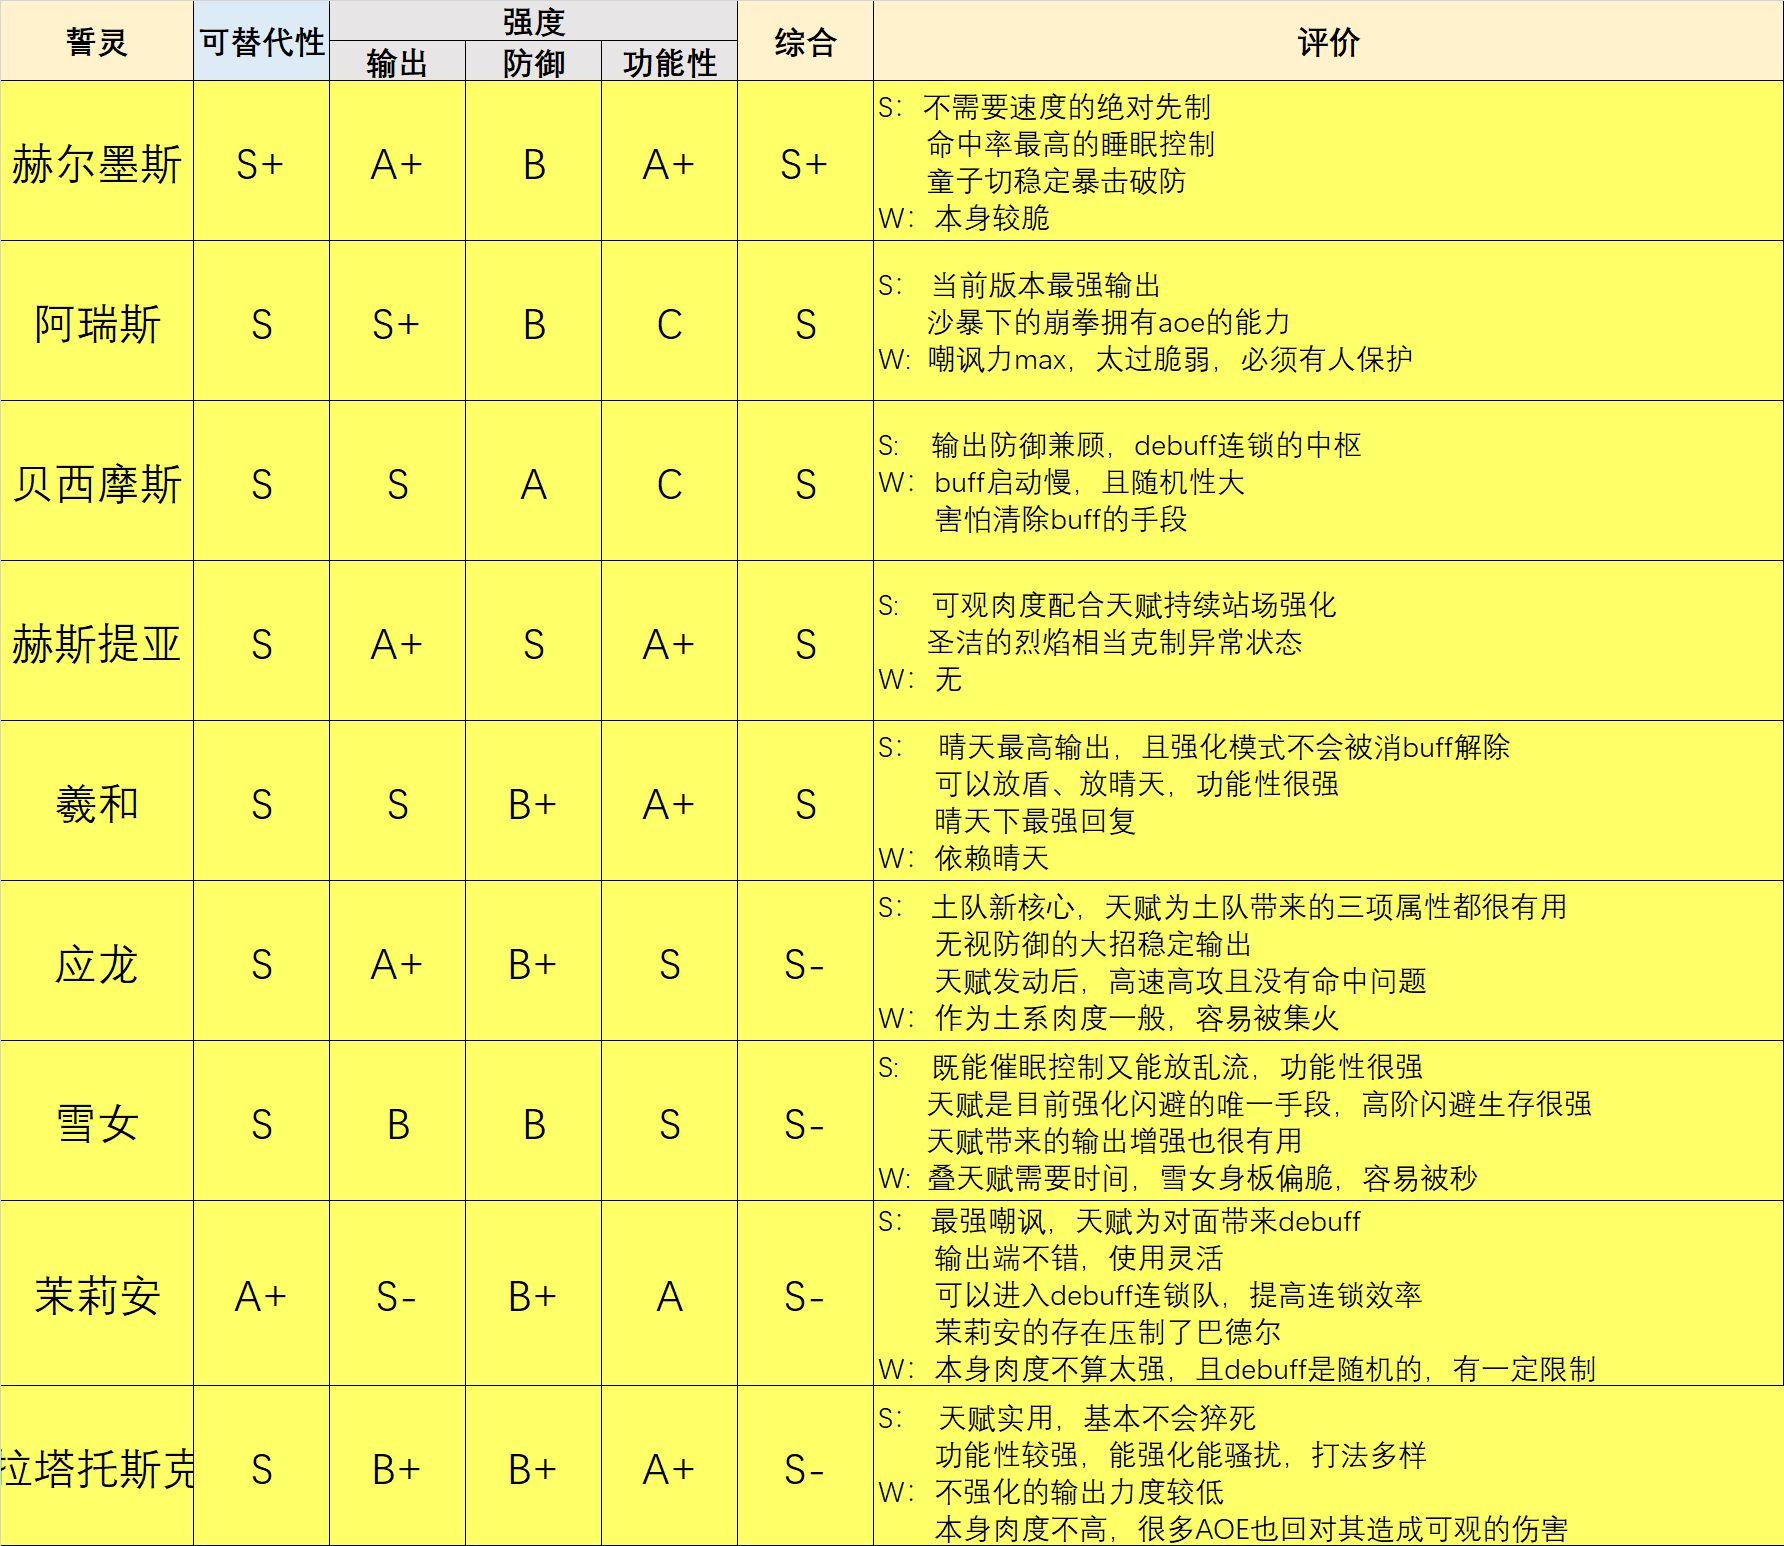Image resolution: width=1784 pixels, height=1546 pixels.
Task: Click text 晴天下最强回复
Action: click(x=1035, y=821)
